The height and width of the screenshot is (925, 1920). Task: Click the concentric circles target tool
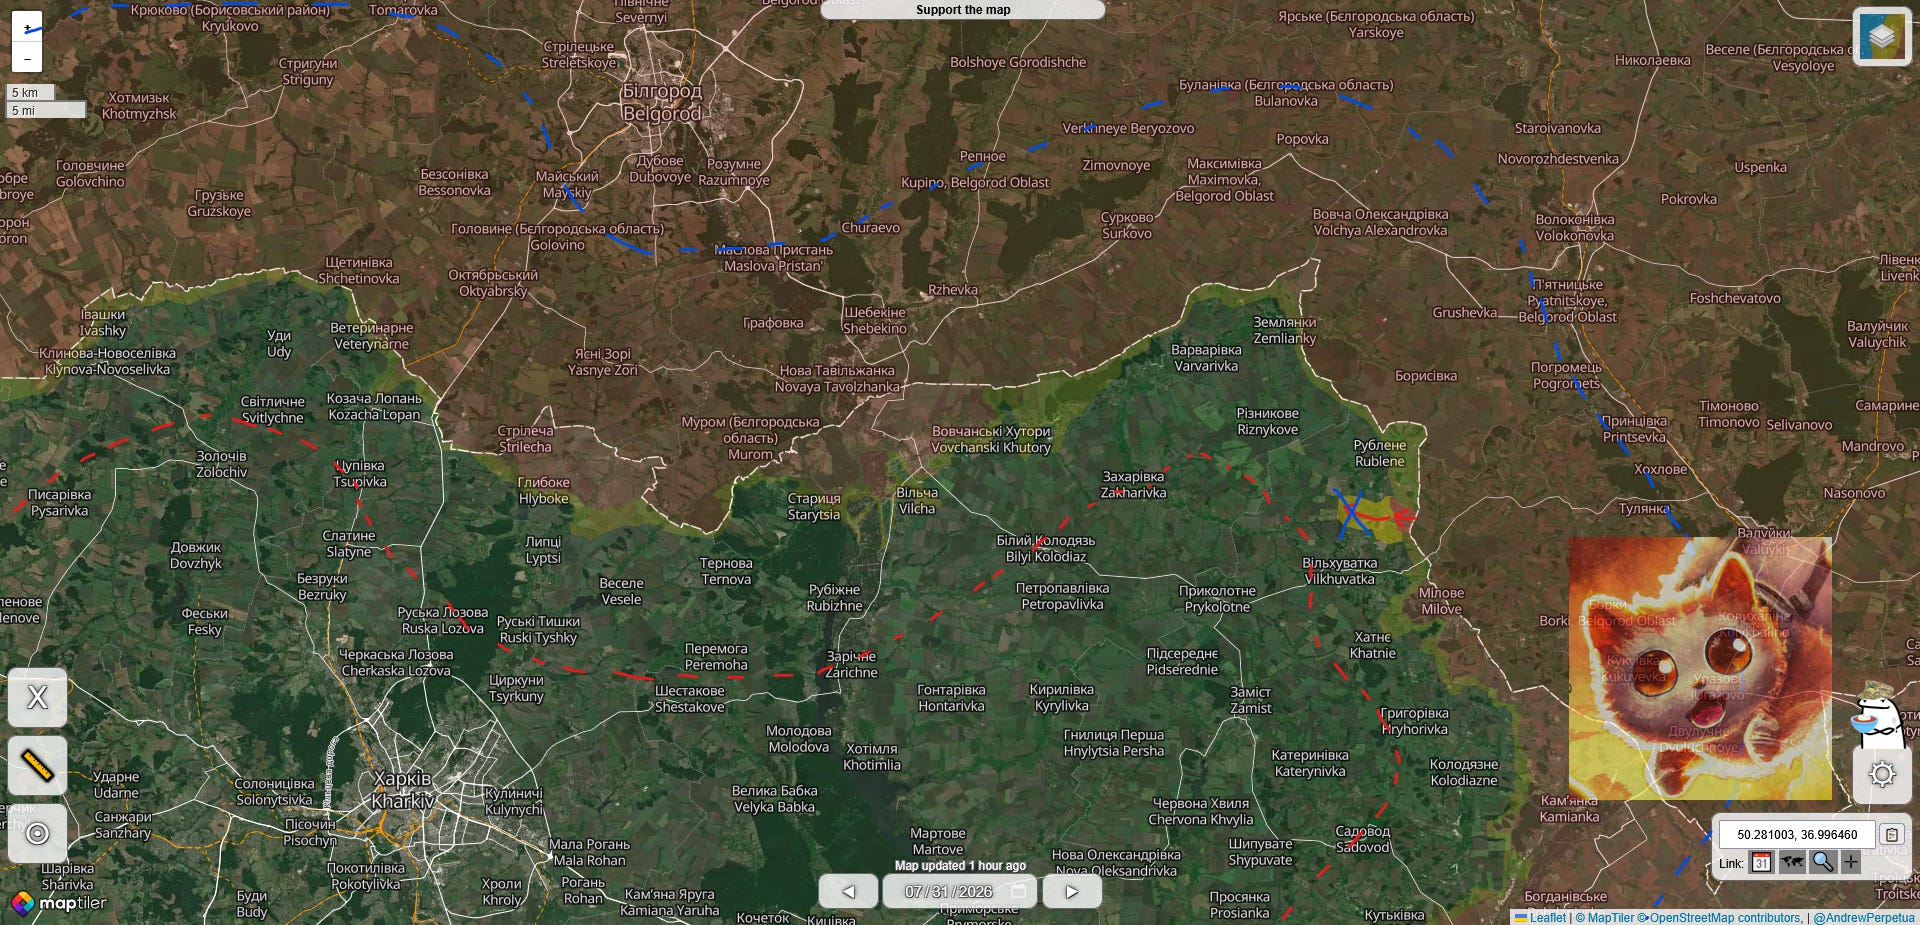37,833
